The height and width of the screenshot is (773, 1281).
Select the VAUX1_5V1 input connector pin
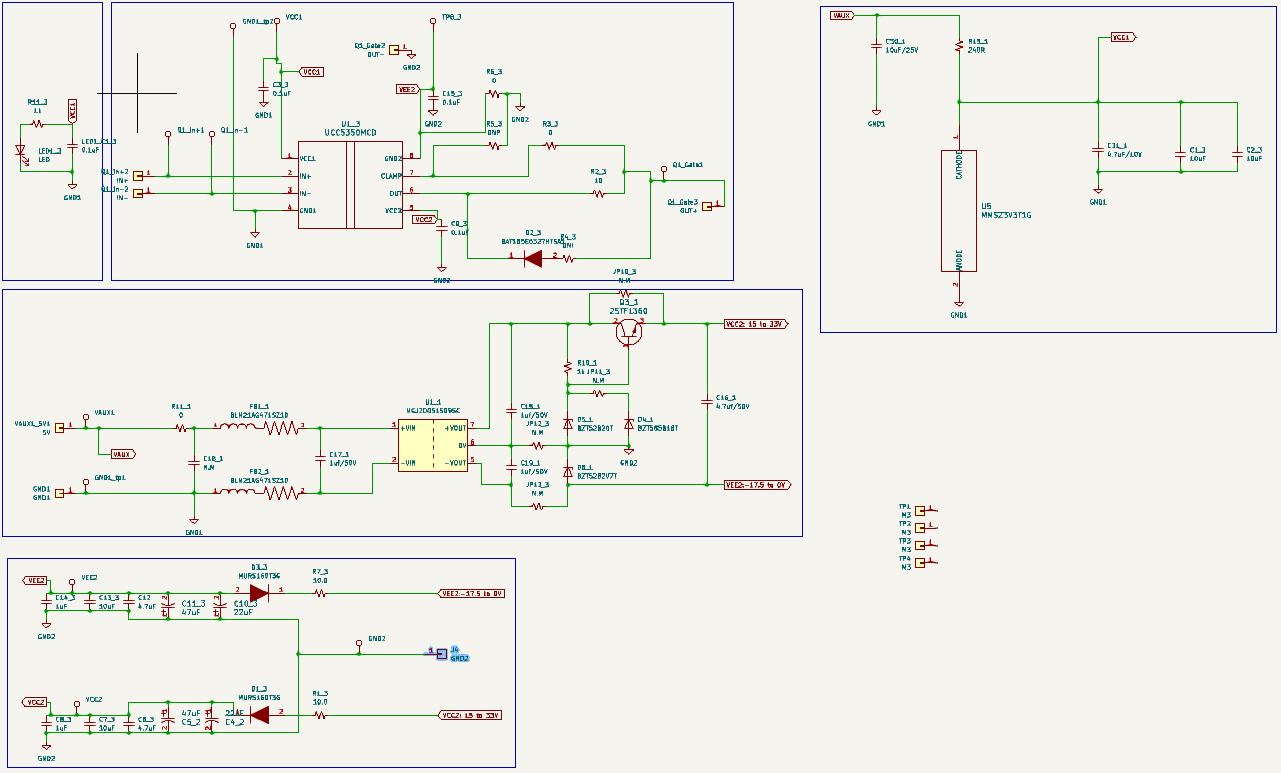[60, 428]
